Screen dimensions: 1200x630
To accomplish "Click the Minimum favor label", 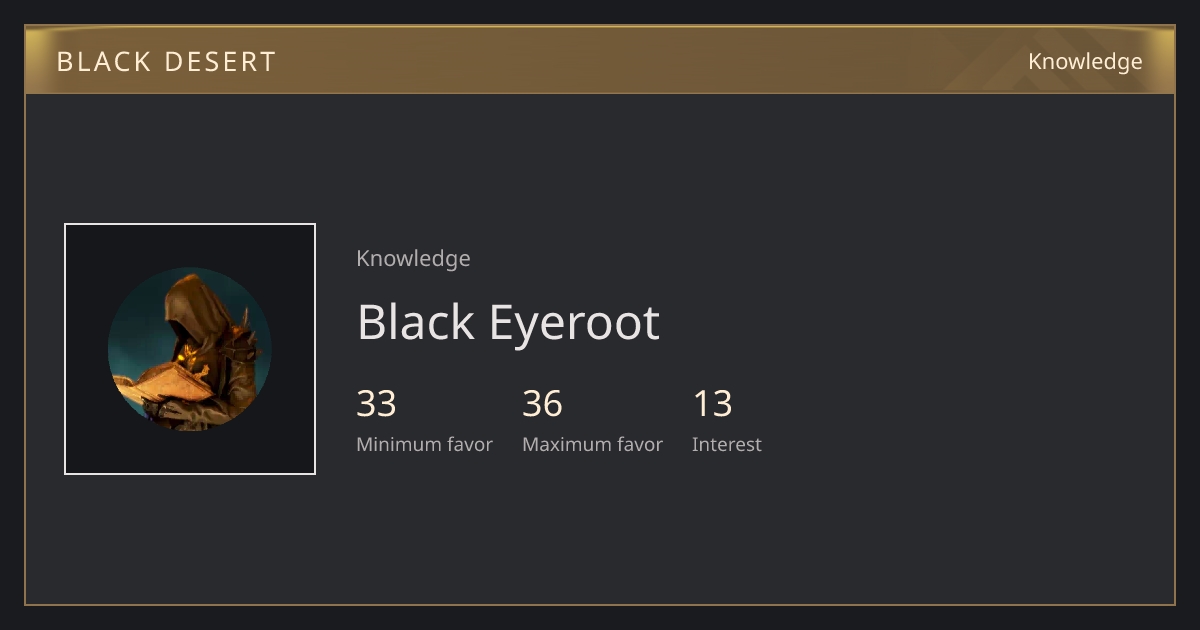I will [x=424, y=444].
